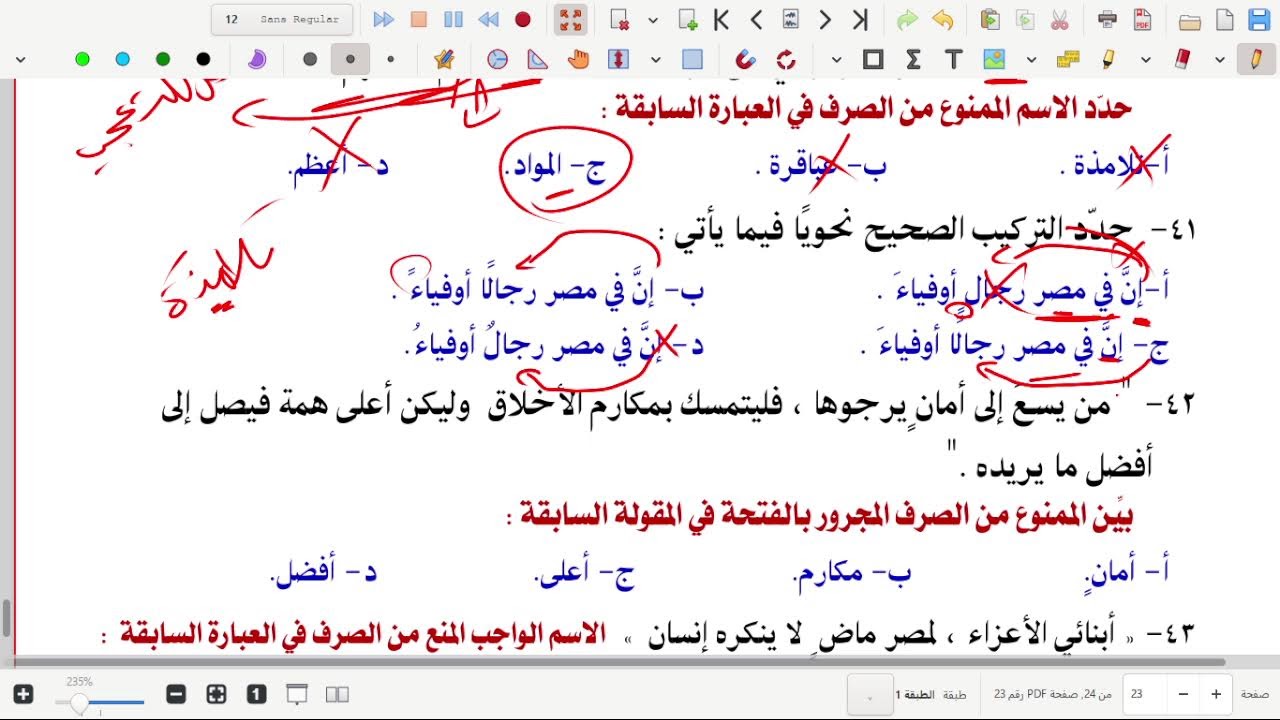Pick the dark green pen color

[x=163, y=60]
